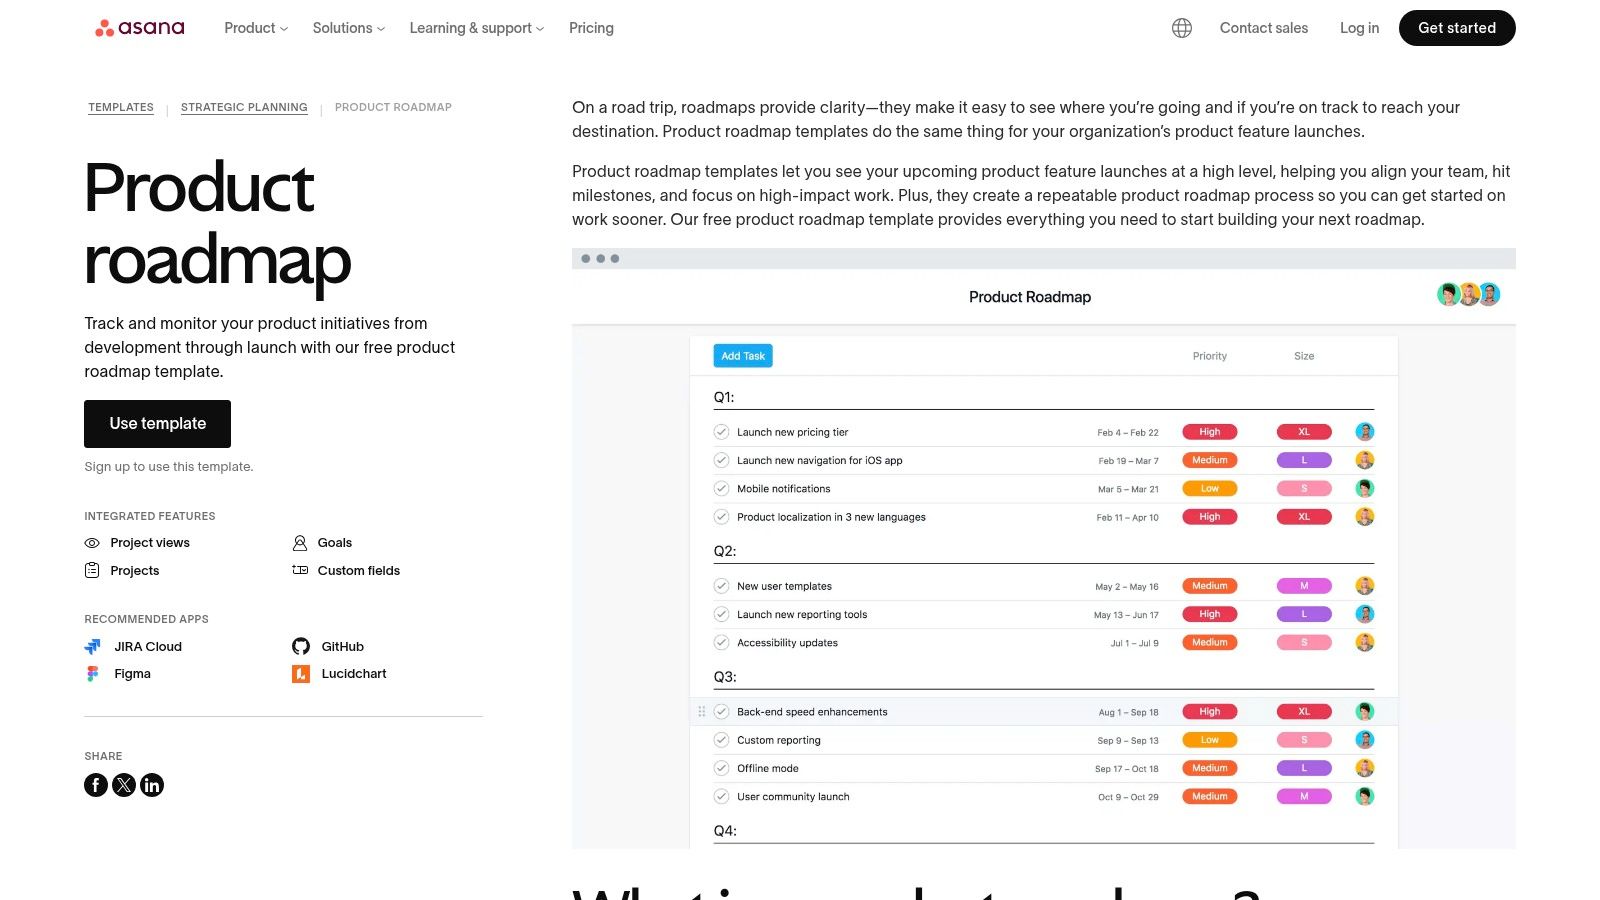This screenshot has height=900, width=1600.
Task: Select the JIRA Cloud app icon
Action: point(93,646)
